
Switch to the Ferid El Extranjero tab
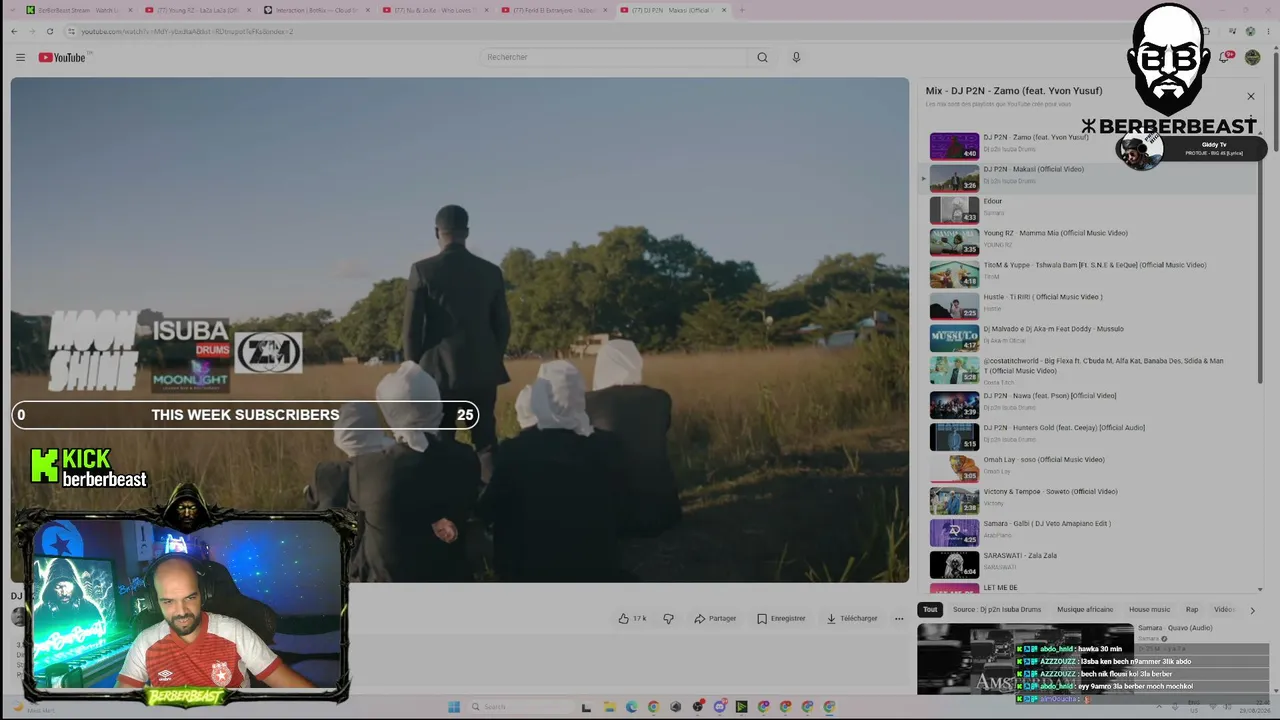click(x=553, y=10)
